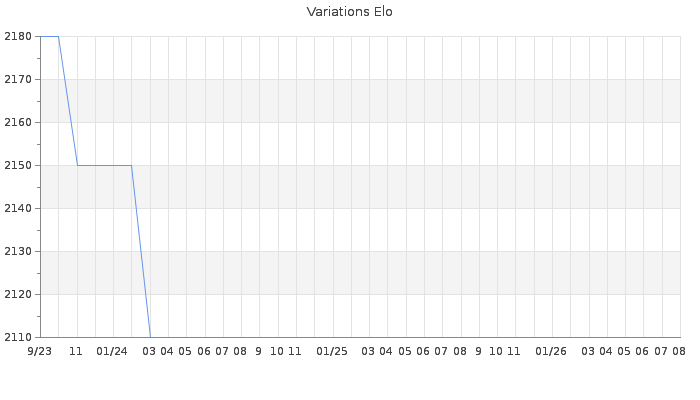Click the Variations Elo chart title

(350, 12)
